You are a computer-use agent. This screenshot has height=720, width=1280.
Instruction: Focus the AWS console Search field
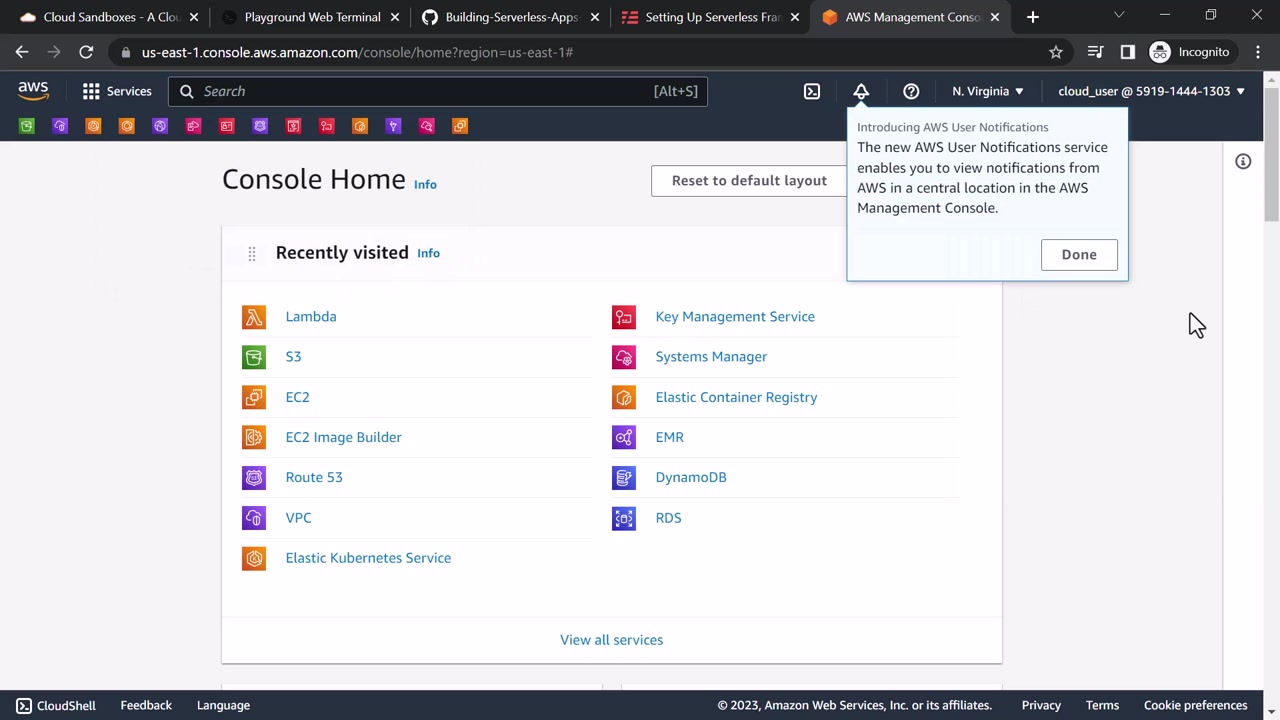(x=438, y=91)
